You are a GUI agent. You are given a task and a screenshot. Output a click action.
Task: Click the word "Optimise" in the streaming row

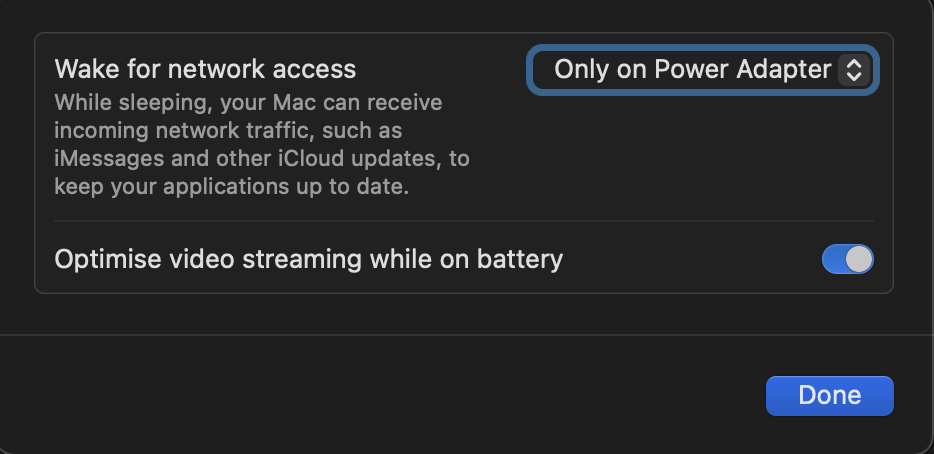(103, 259)
